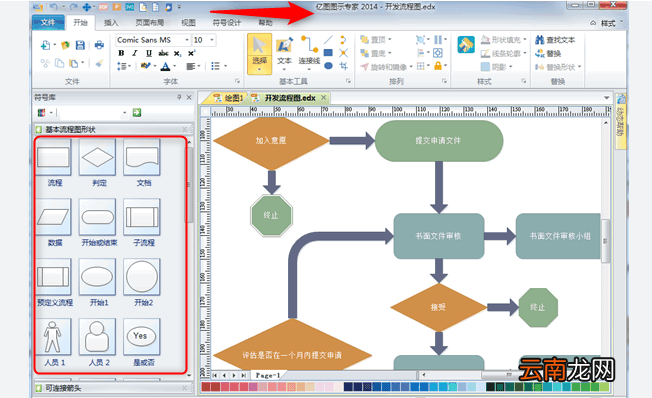Viewport: 652px width, 398px height.
Task: Toggle strikethrough abc formatting
Action: tap(163, 53)
